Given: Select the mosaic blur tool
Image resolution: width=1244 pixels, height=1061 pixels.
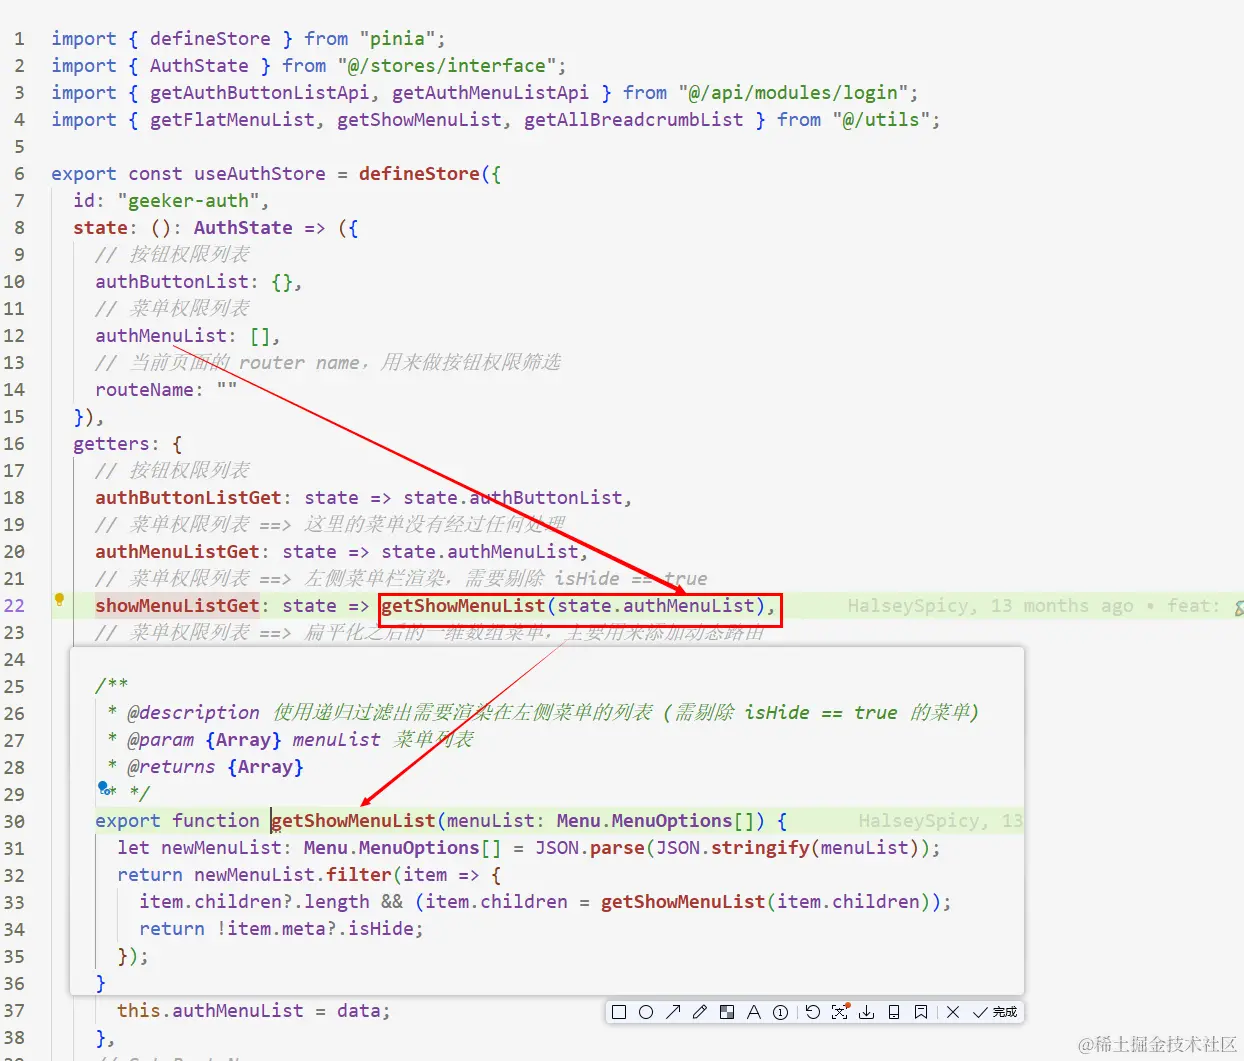Looking at the screenshot, I should [727, 1012].
